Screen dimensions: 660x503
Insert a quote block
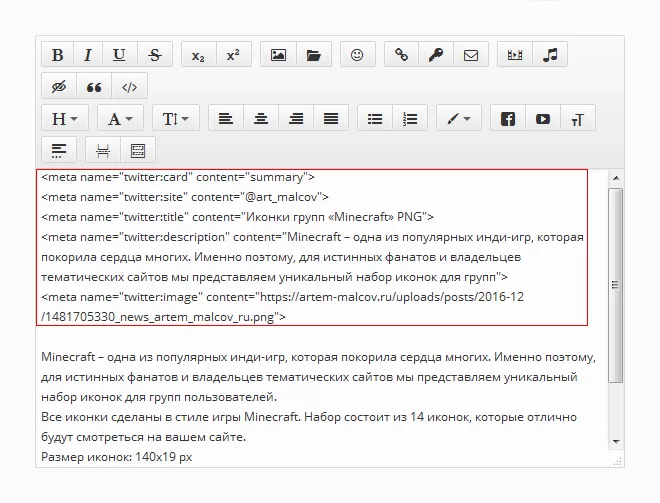[x=94, y=87]
